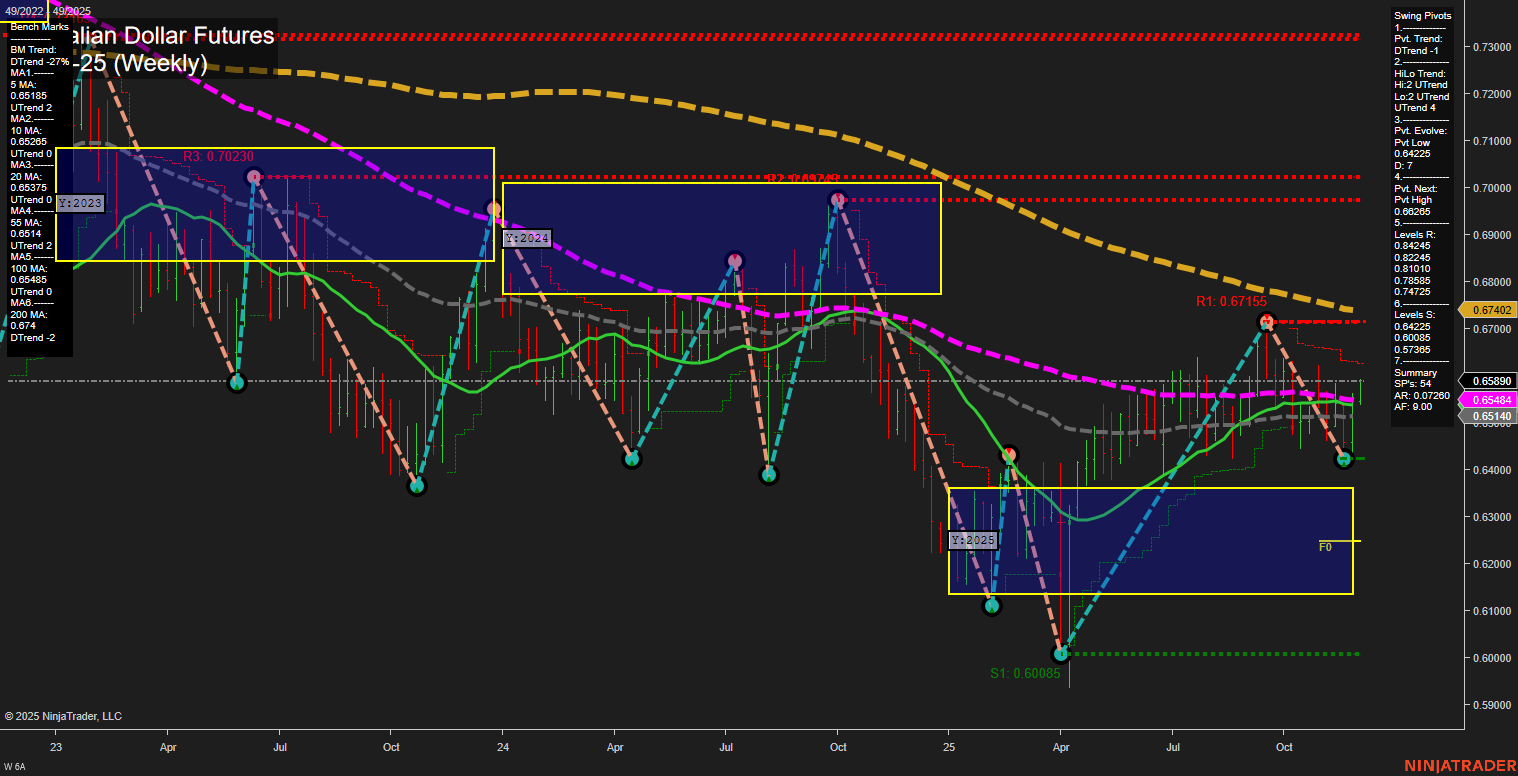Select the Y:2025 yearly session label
Screen dimensions: 1518x776
pyautogui.click(x=972, y=540)
